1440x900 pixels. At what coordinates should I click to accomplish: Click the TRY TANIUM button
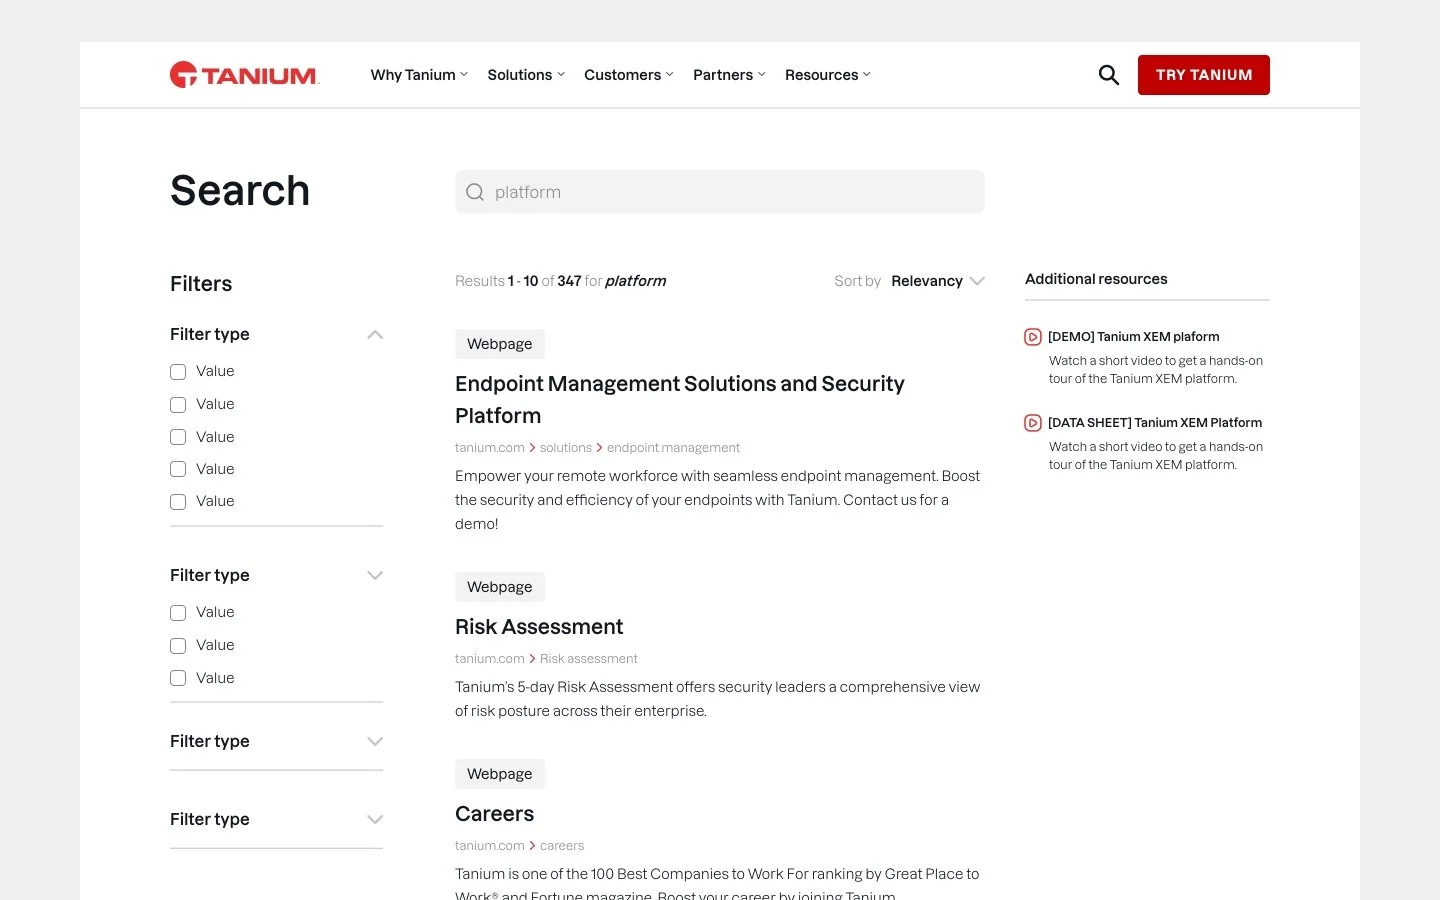1204,75
